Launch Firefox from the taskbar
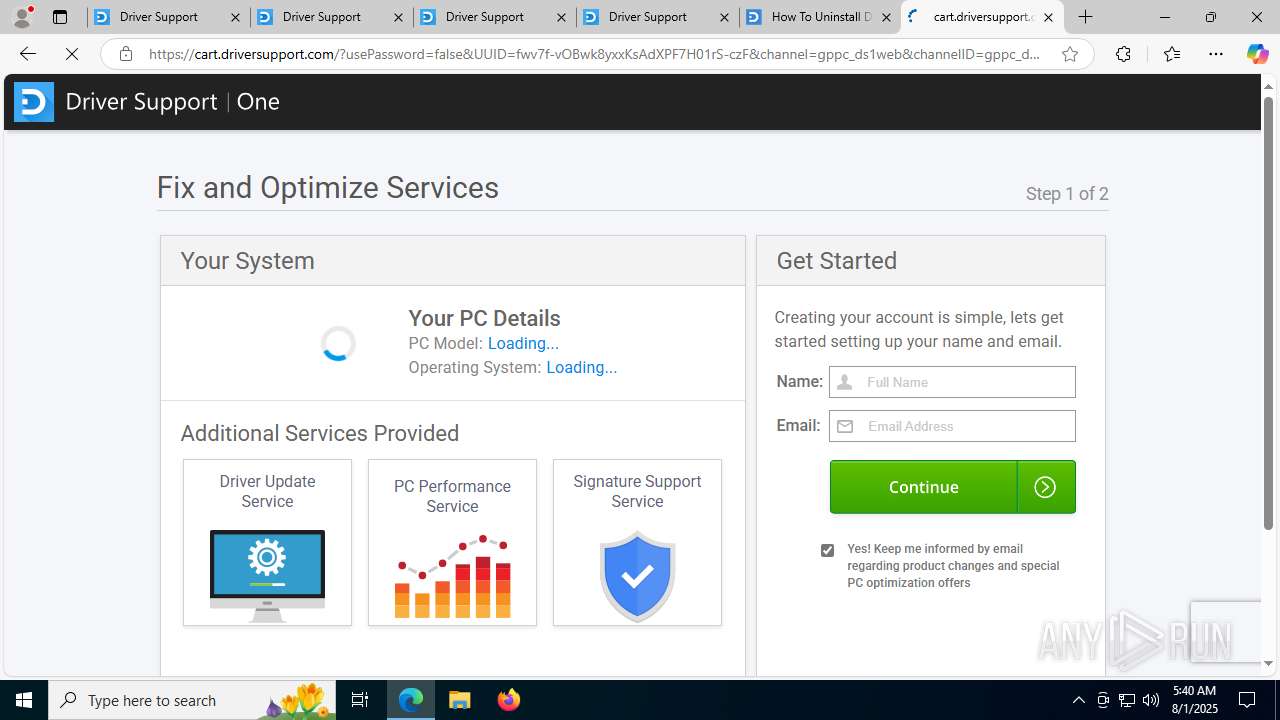Image resolution: width=1280 pixels, height=720 pixels. [508, 700]
